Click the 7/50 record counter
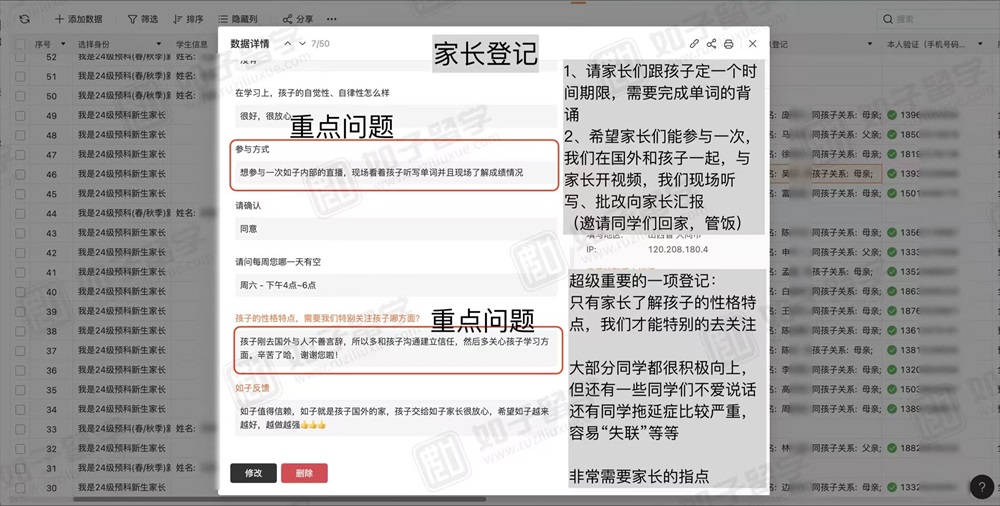 321,43
